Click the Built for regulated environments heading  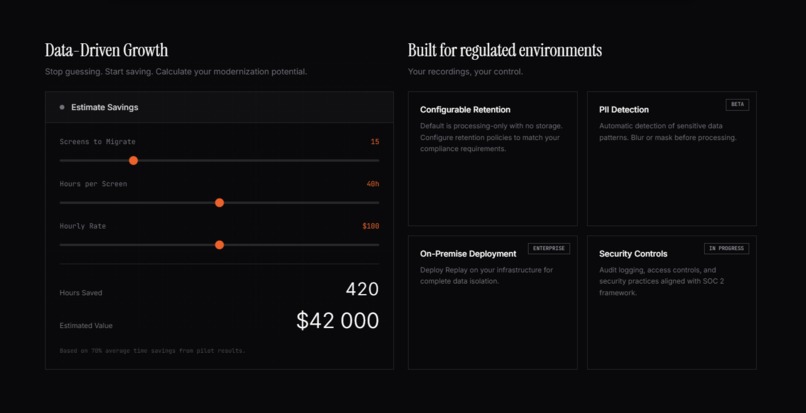tap(505, 50)
